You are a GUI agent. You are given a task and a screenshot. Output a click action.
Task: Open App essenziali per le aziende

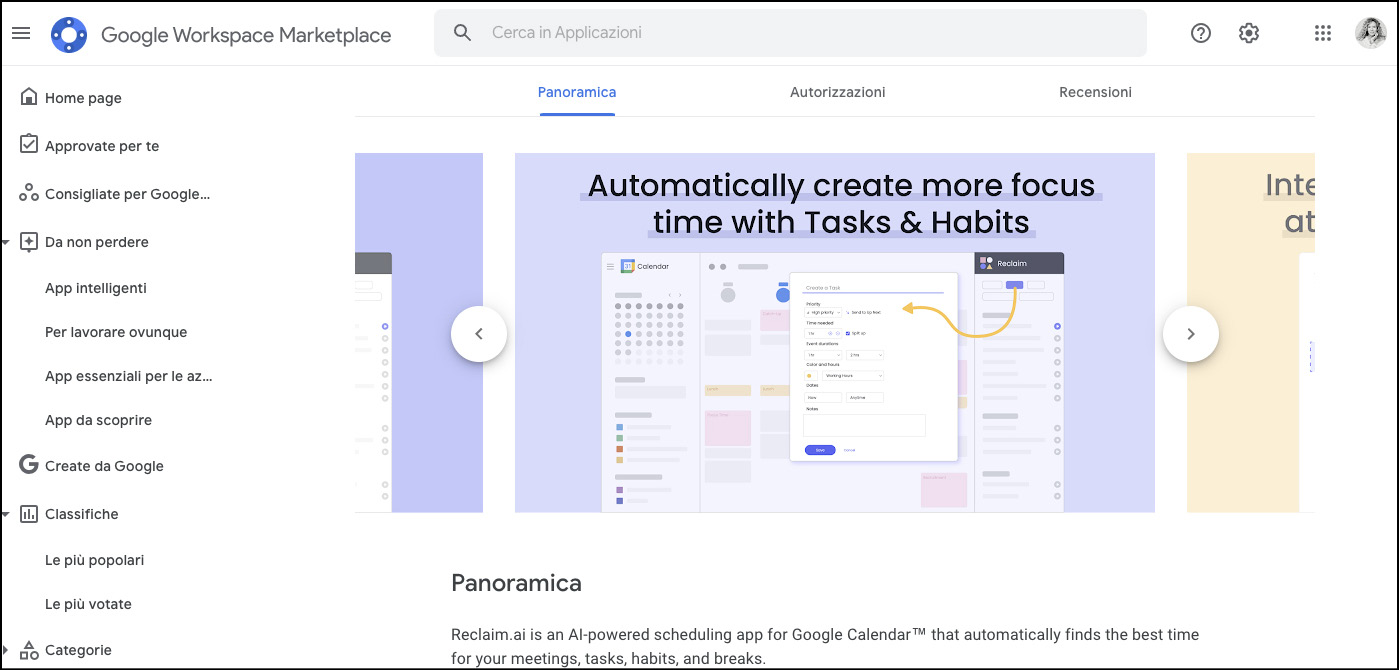(129, 376)
